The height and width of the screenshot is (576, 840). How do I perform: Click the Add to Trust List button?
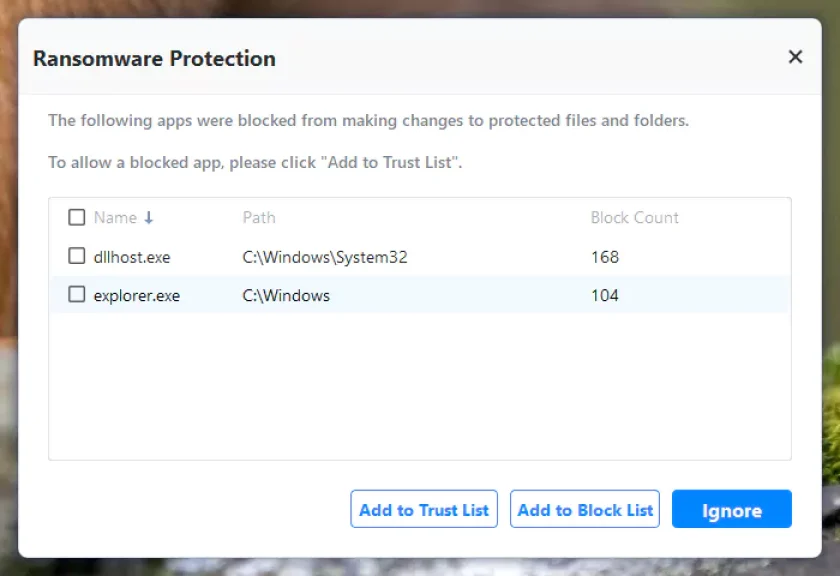tap(423, 509)
